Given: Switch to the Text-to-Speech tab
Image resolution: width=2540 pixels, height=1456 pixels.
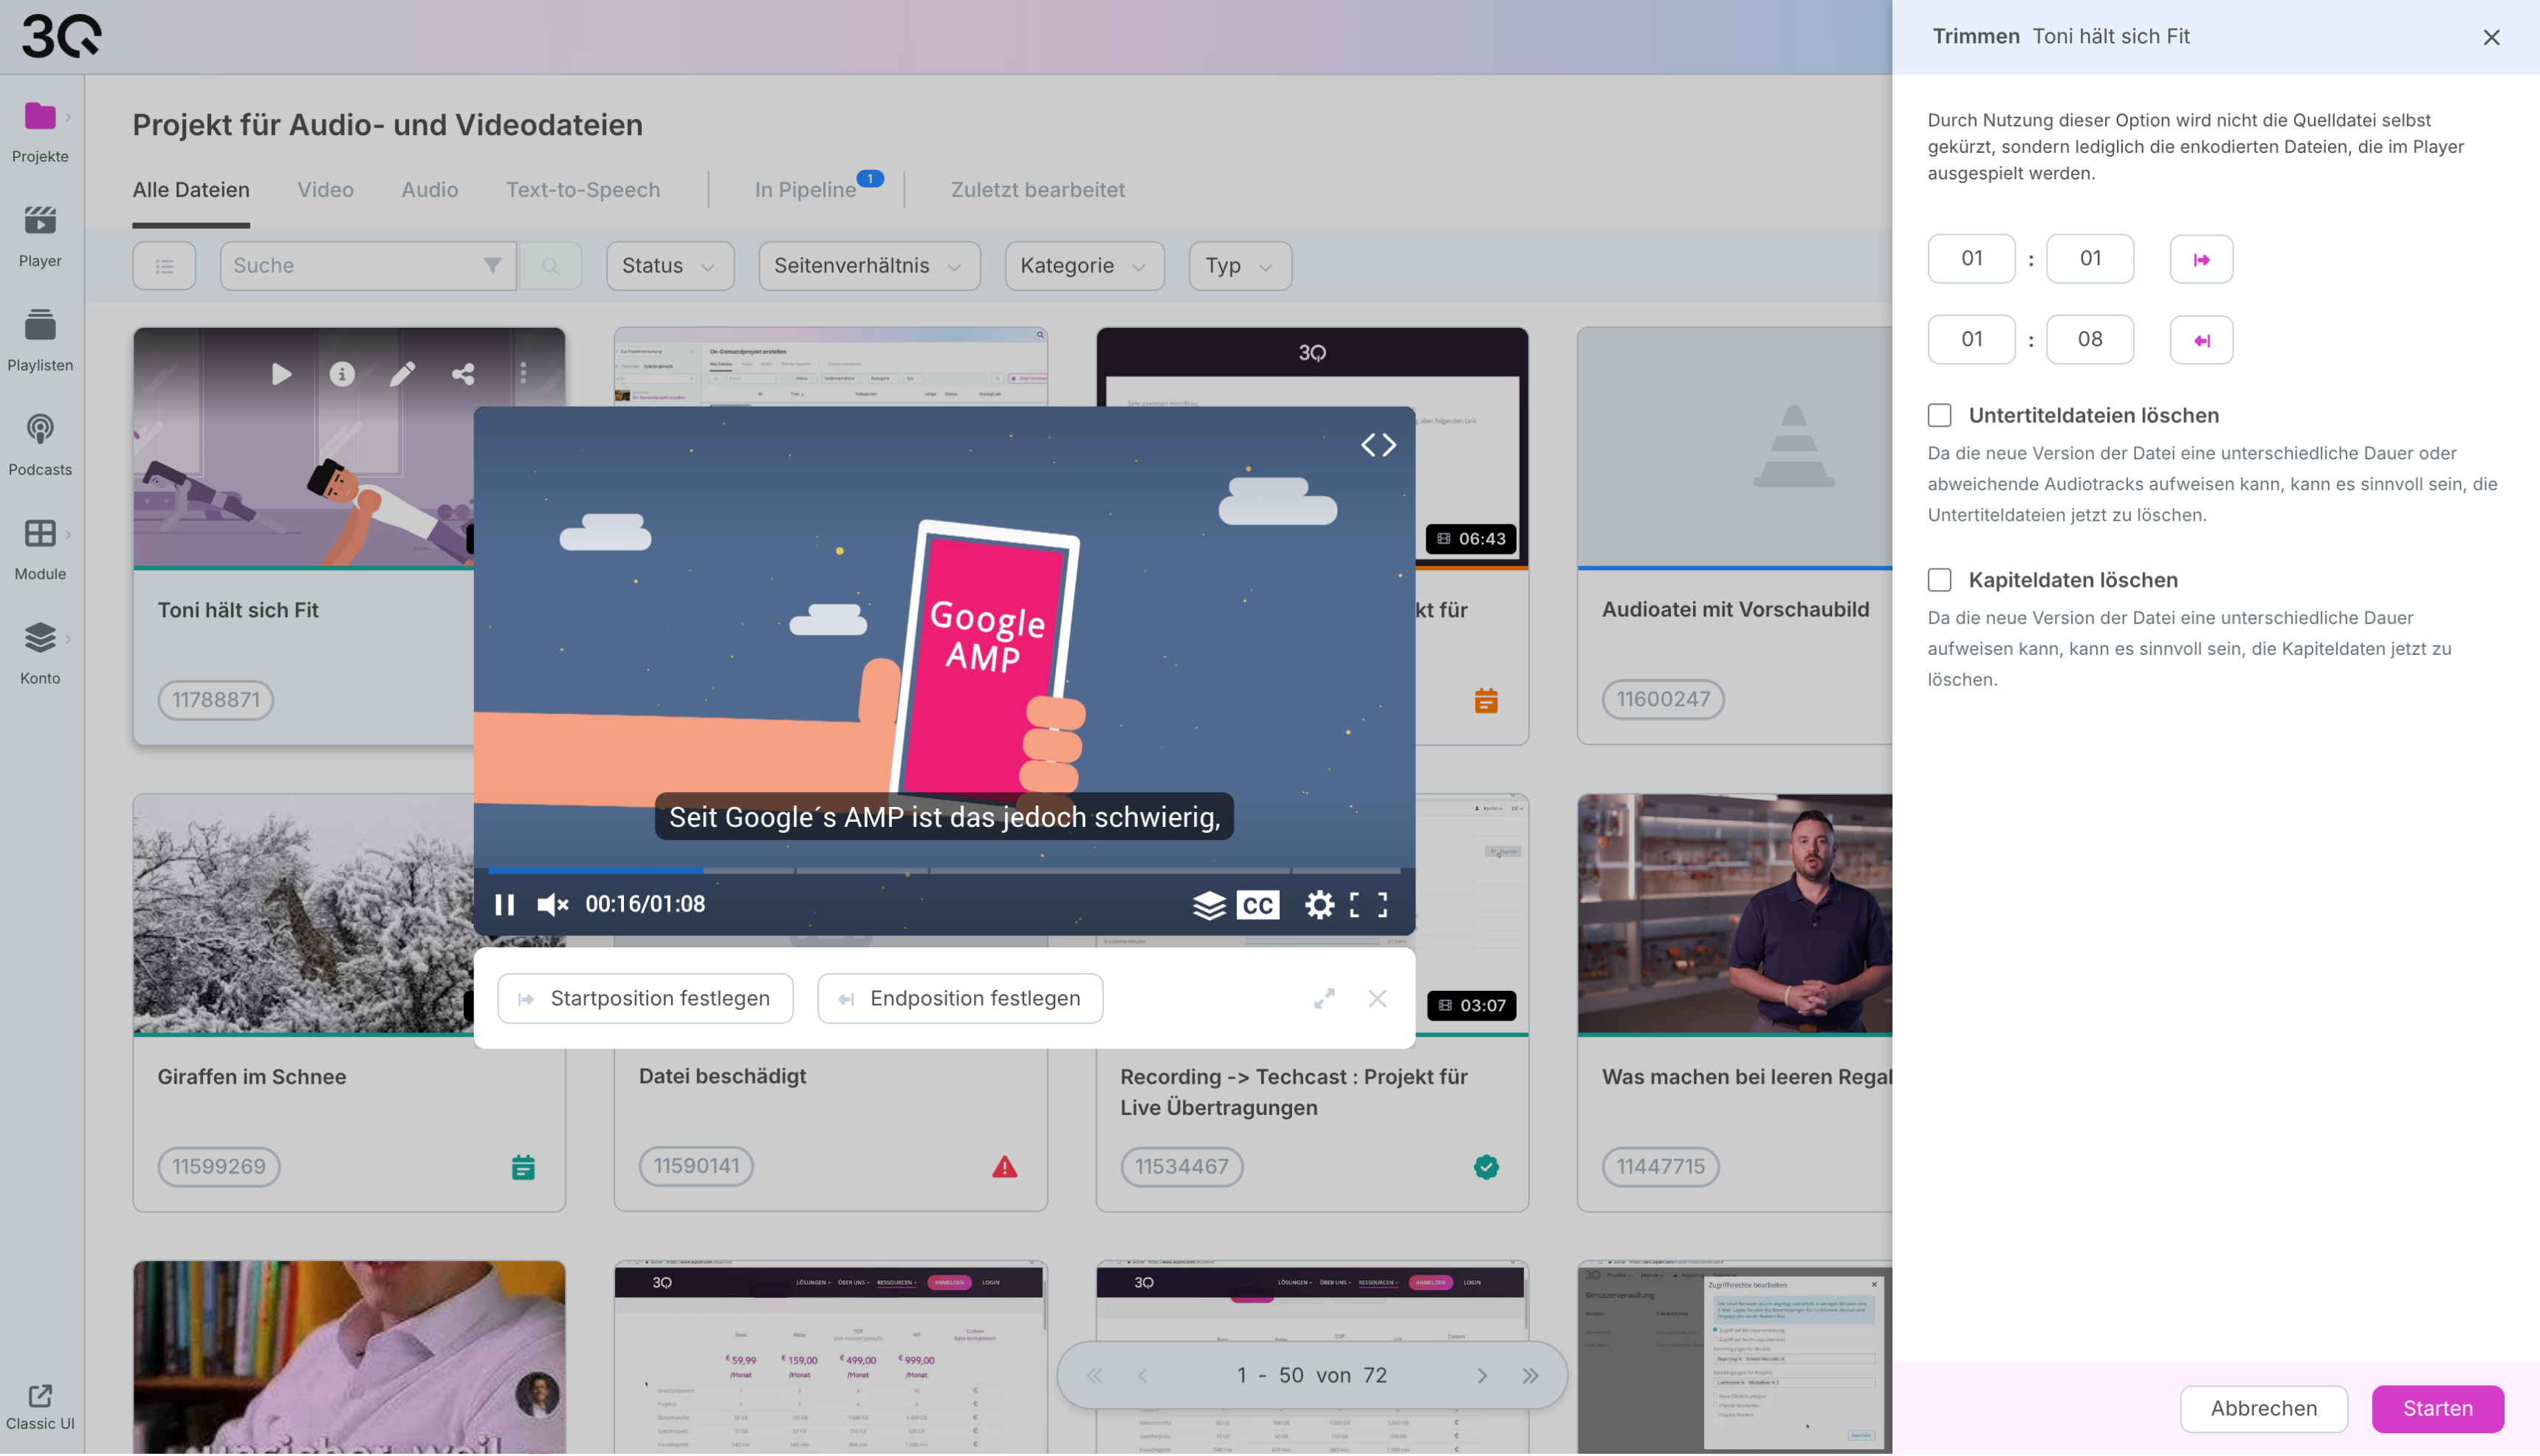Looking at the screenshot, I should coord(582,190).
